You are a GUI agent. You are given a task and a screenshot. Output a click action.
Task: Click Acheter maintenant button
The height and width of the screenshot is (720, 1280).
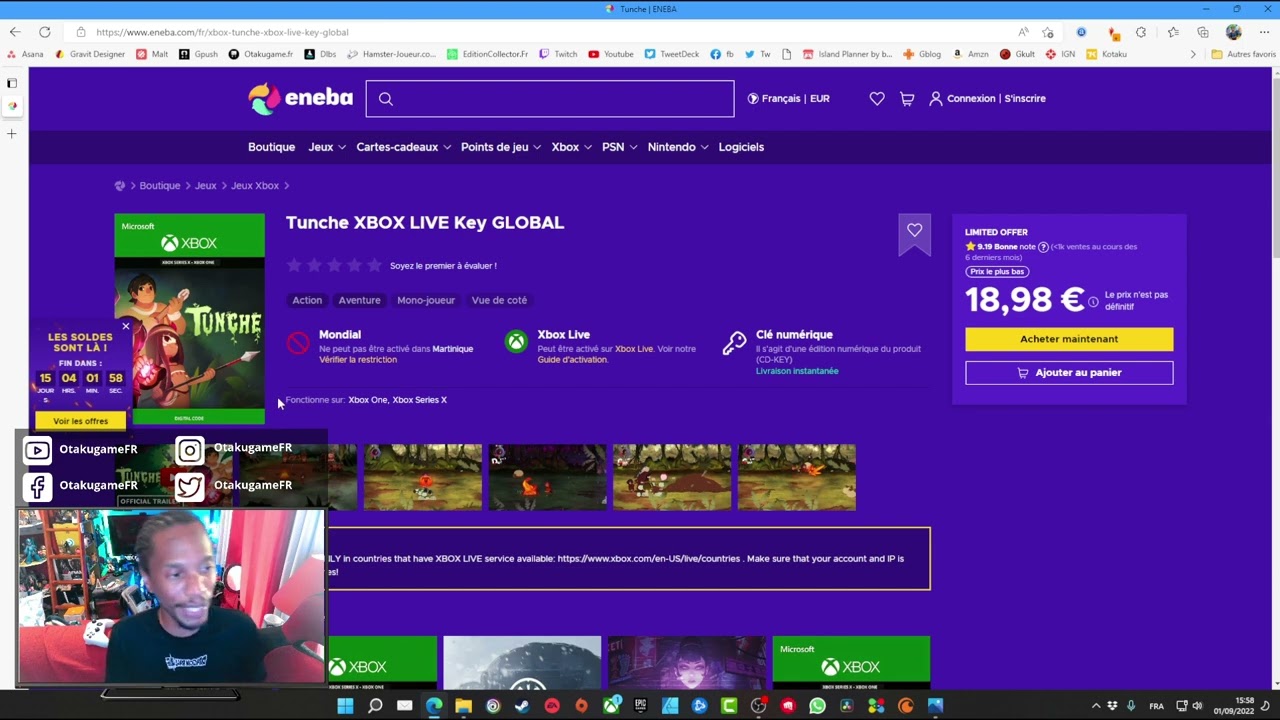click(1069, 339)
